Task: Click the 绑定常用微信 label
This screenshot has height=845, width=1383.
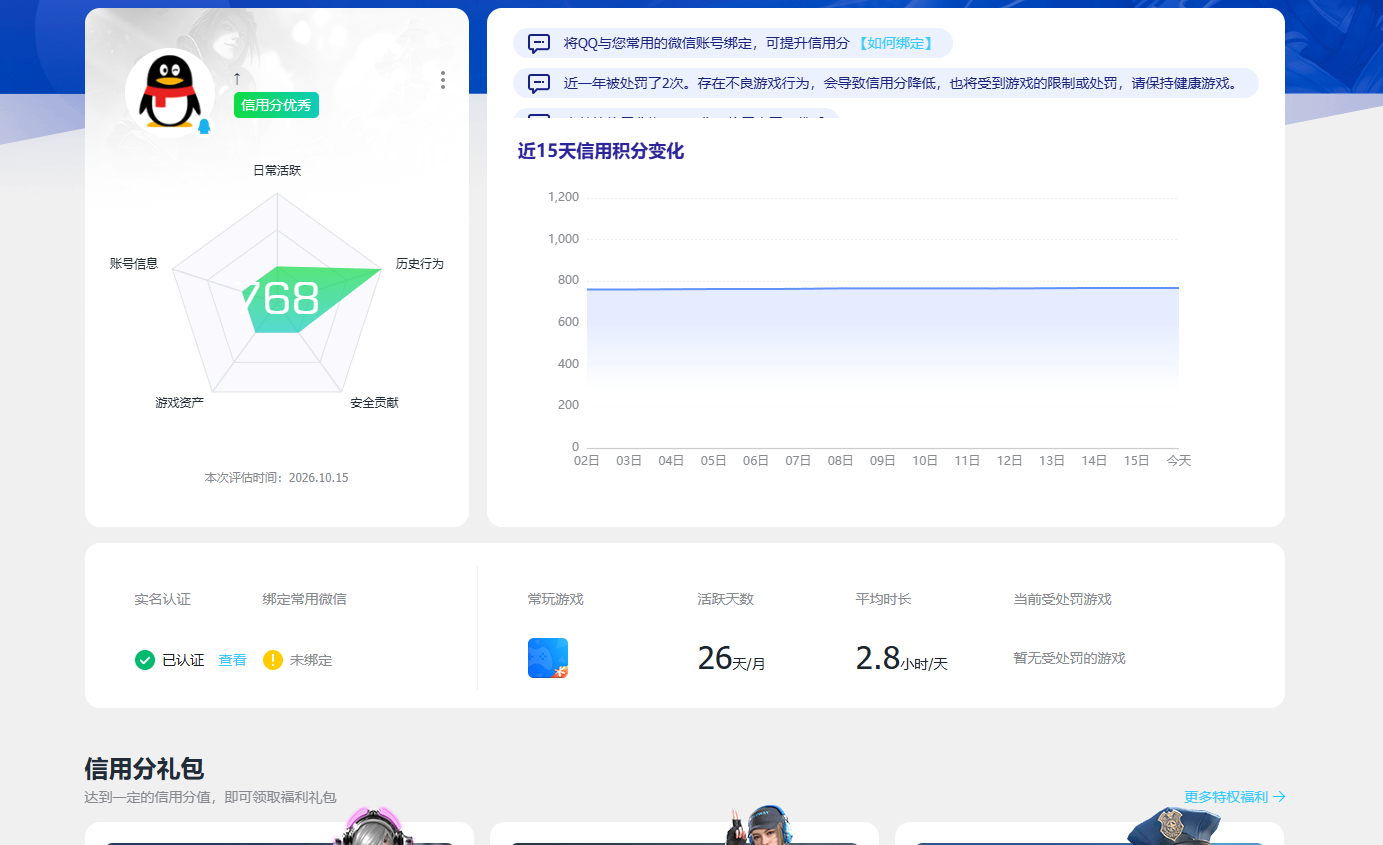Action: (x=305, y=599)
